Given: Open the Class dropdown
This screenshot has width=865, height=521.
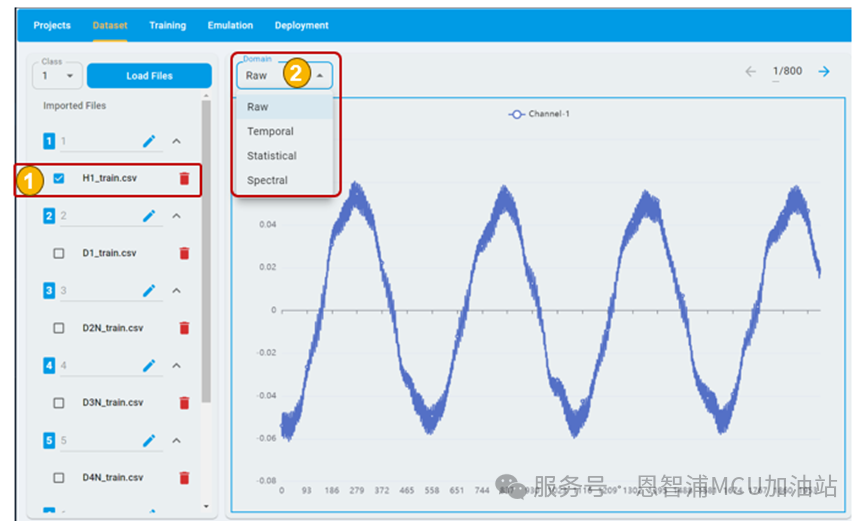Looking at the screenshot, I should point(57,75).
